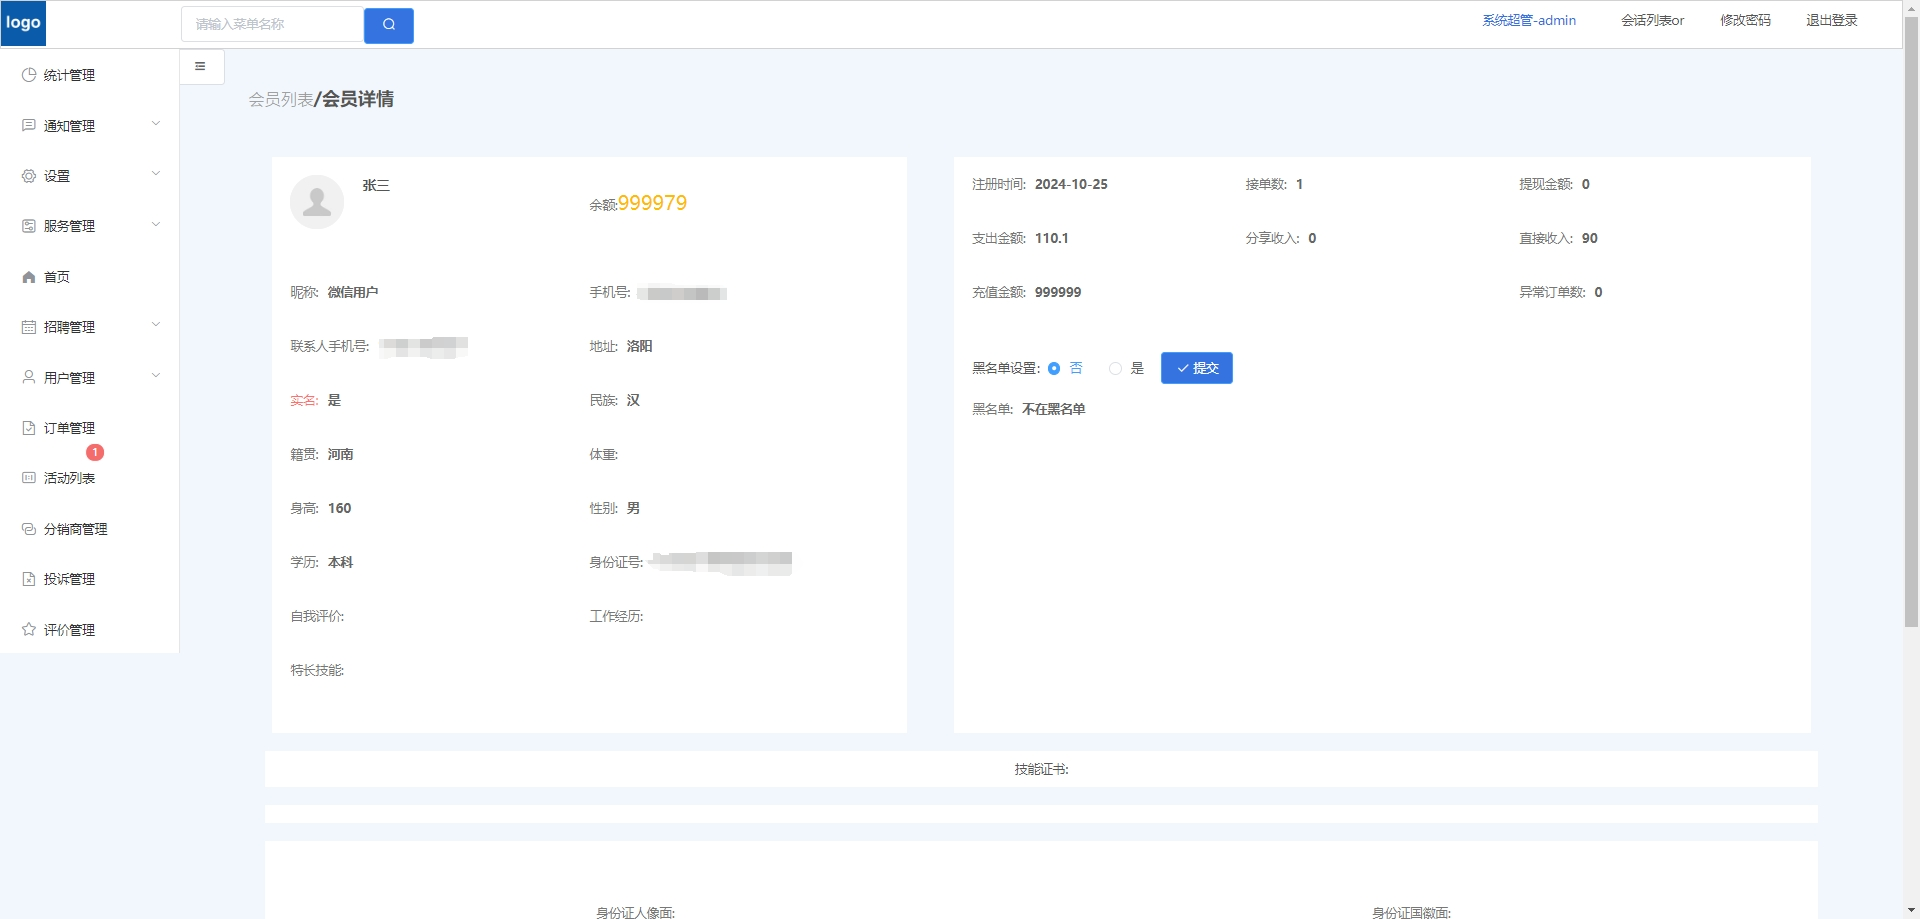Click the red 实名 label

tap(304, 400)
